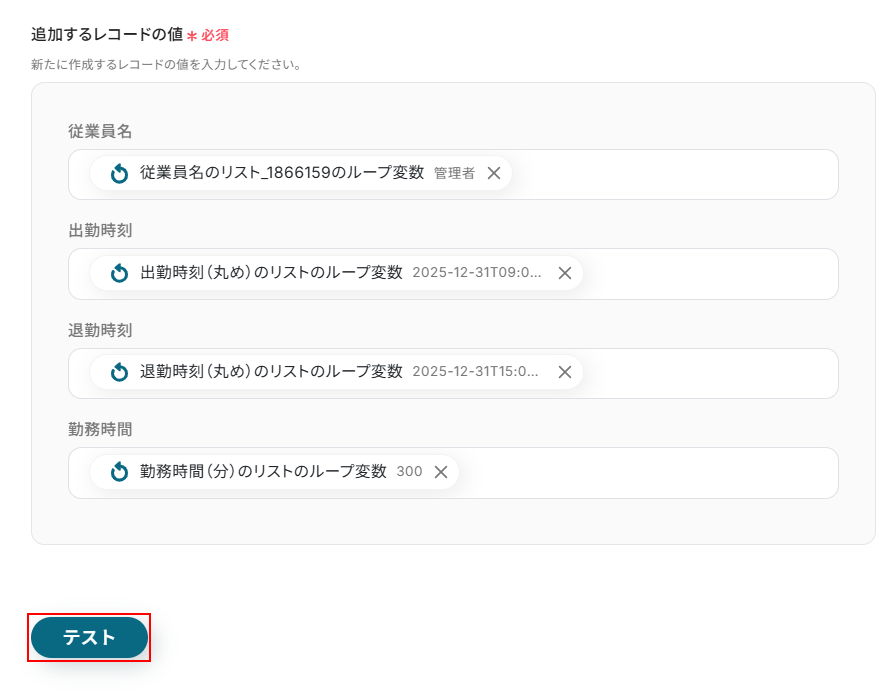
Task: Select the 従業員名のリスト_1866159のループ変数 chip text
Action: click(x=282, y=172)
